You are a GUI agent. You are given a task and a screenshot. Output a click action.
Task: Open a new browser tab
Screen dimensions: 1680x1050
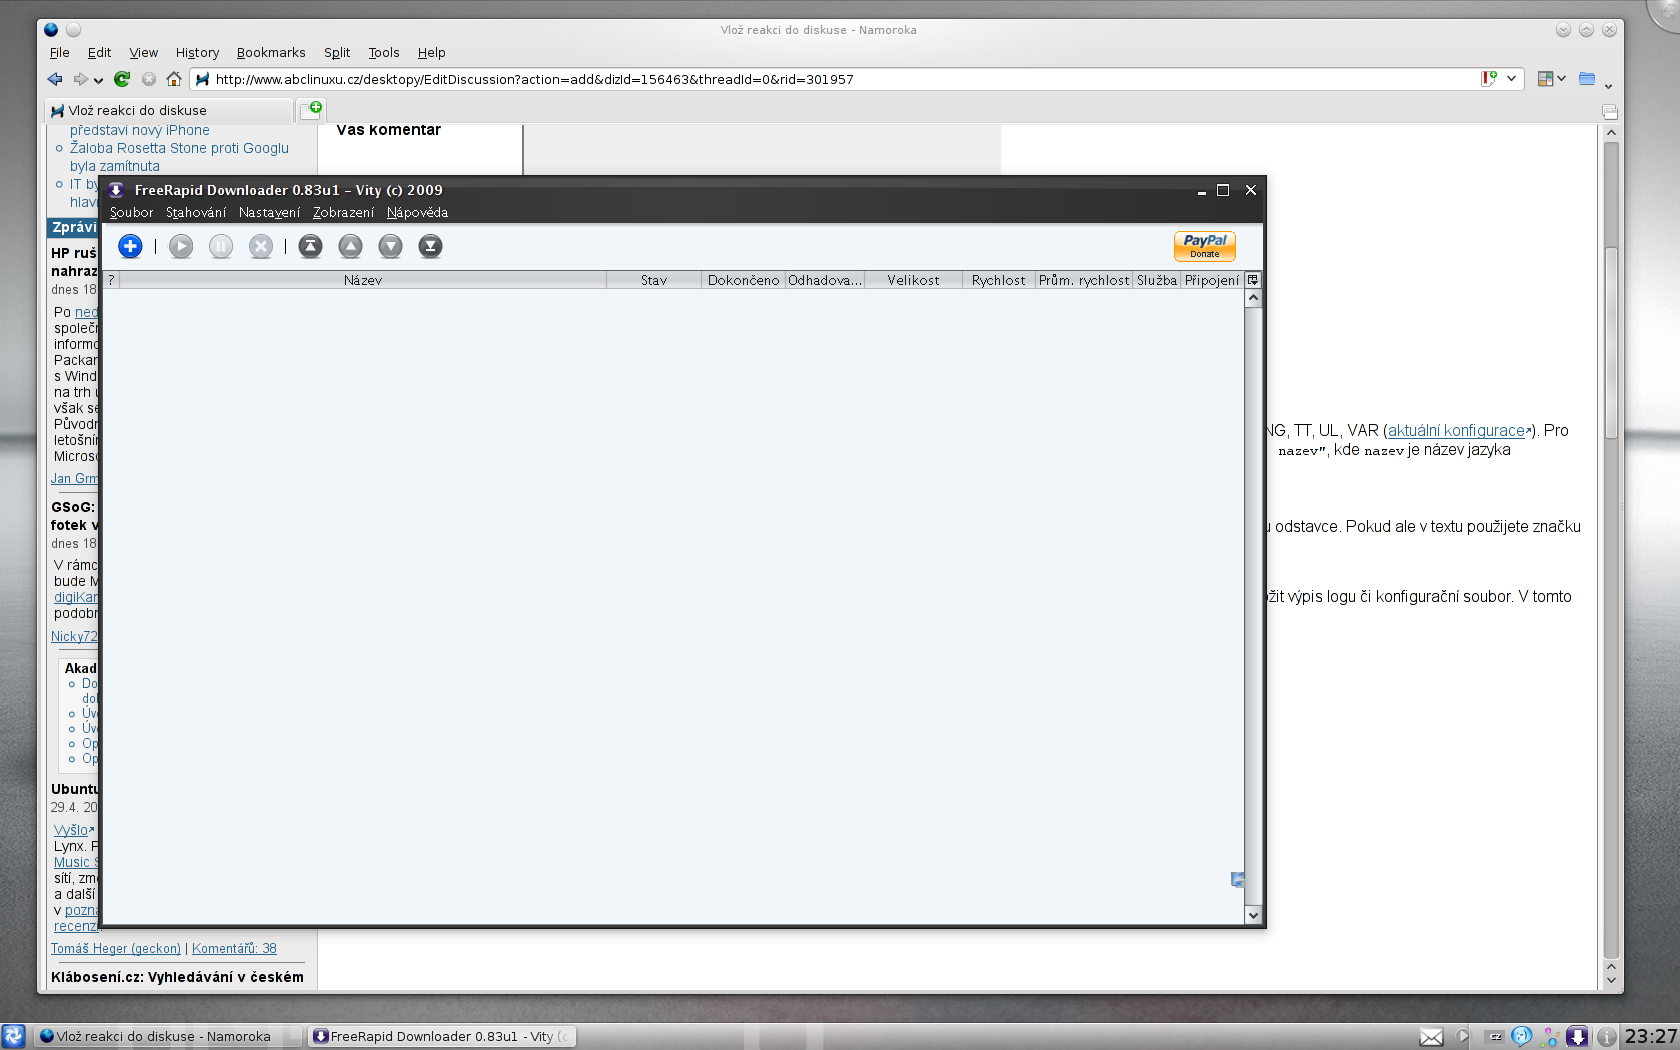tap(313, 109)
